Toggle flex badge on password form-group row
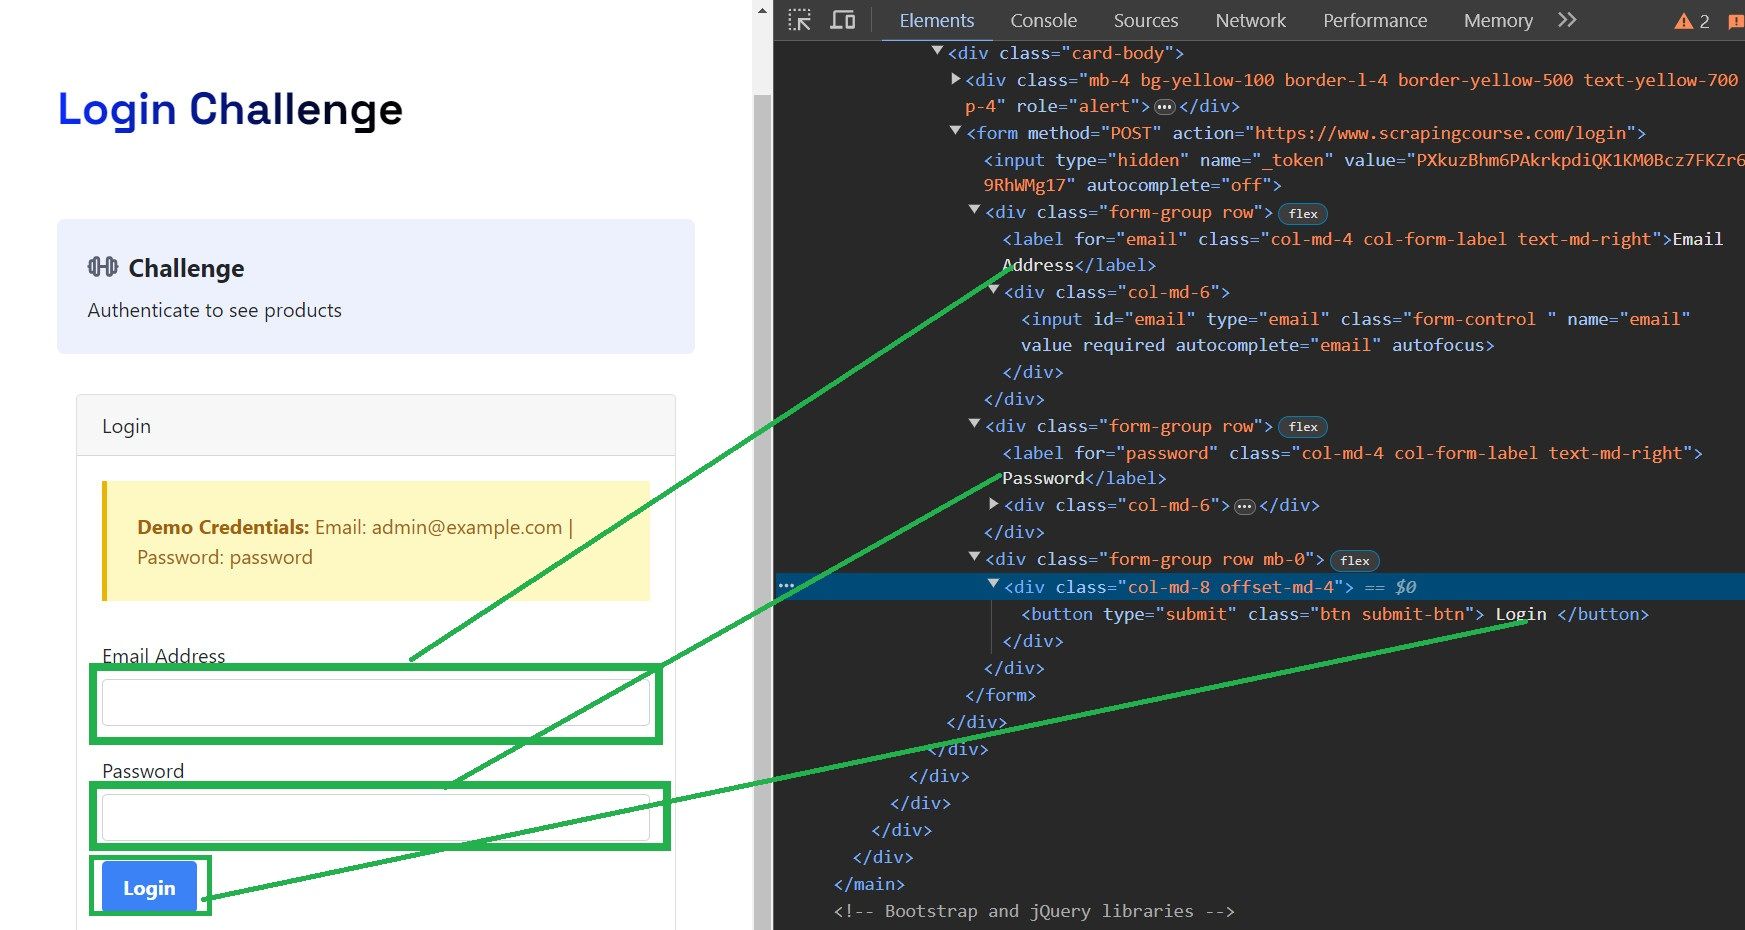 tap(1303, 427)
